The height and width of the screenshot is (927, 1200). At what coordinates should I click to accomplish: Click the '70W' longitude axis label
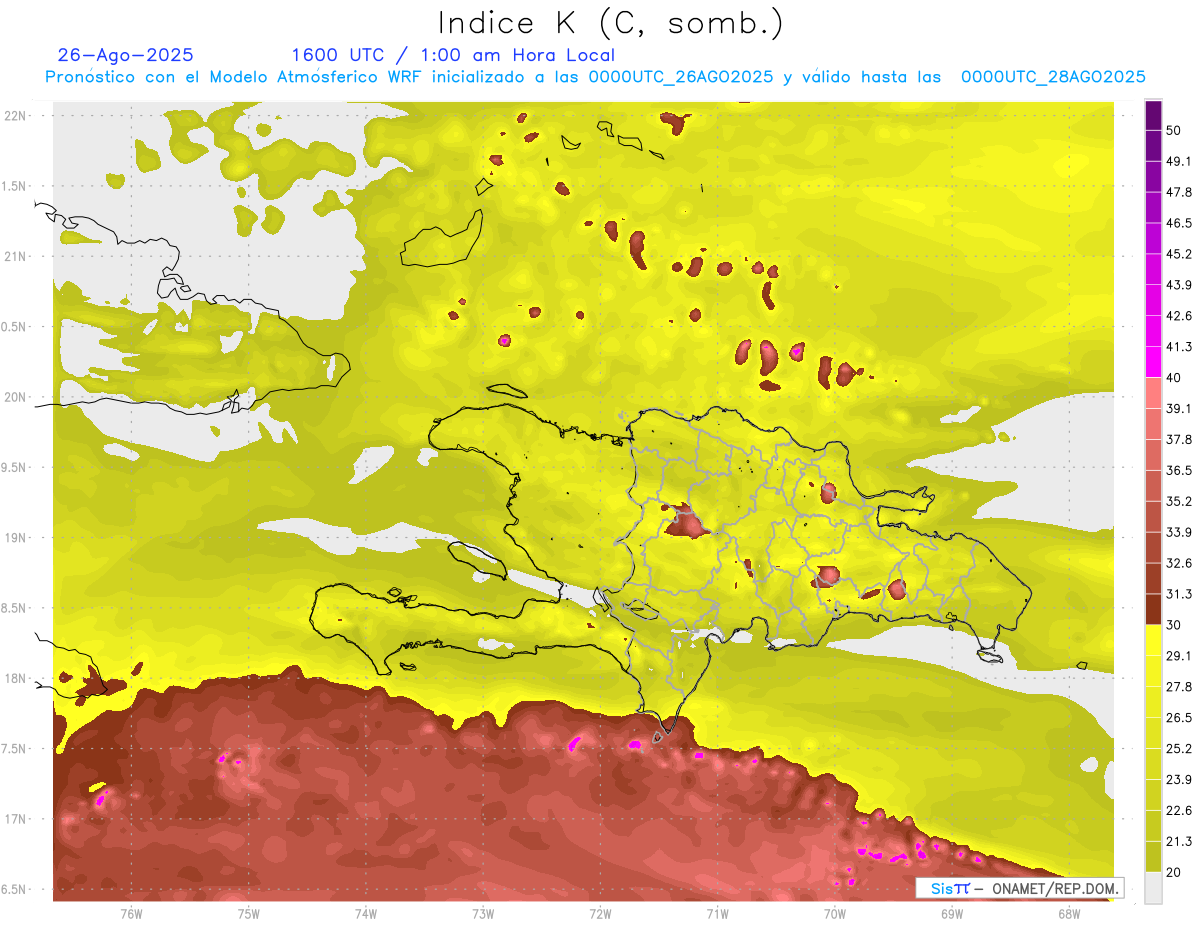pos(835,914)
